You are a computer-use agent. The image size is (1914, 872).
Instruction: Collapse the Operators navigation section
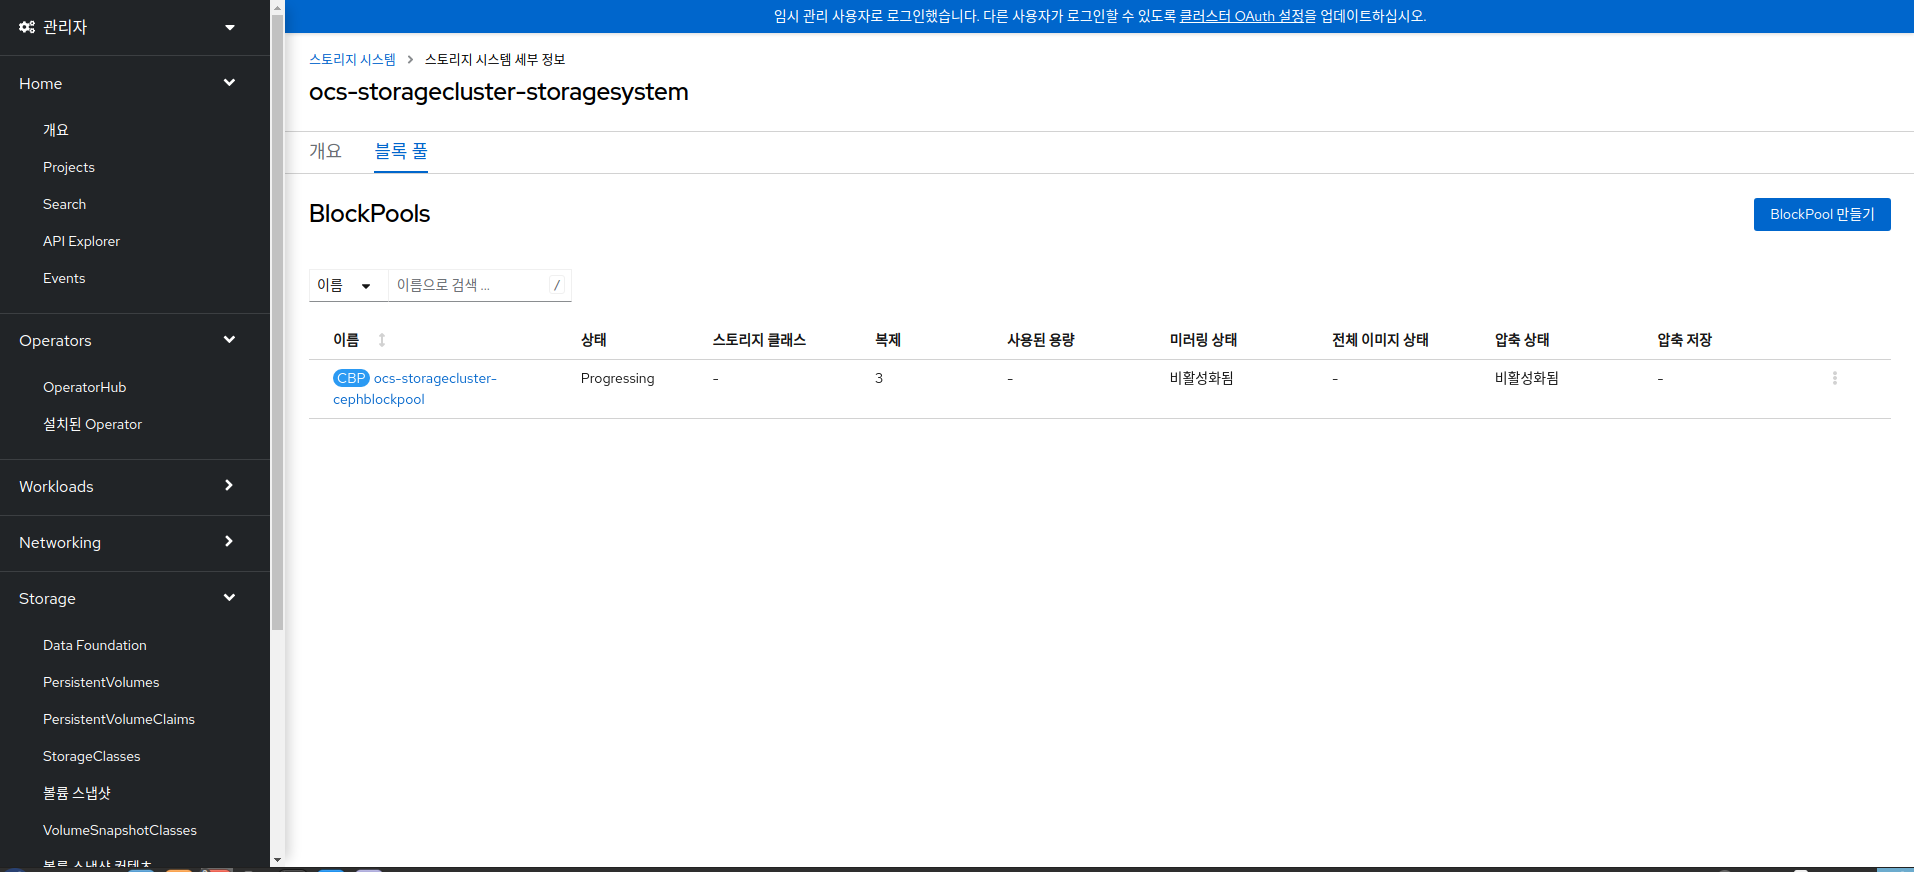tap(127, 340)
